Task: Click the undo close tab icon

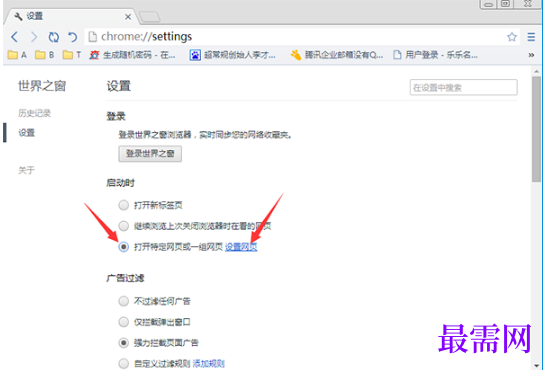Action: 73,37
